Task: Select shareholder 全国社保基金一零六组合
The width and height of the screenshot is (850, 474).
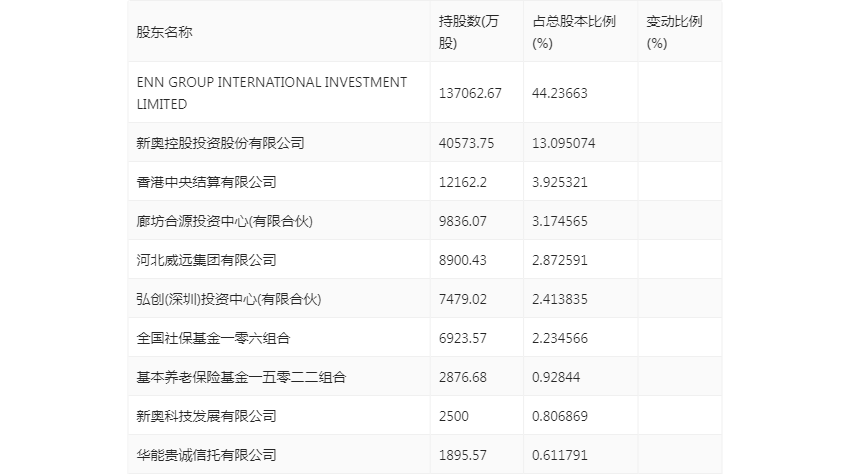Action: [x=213, y=338]
